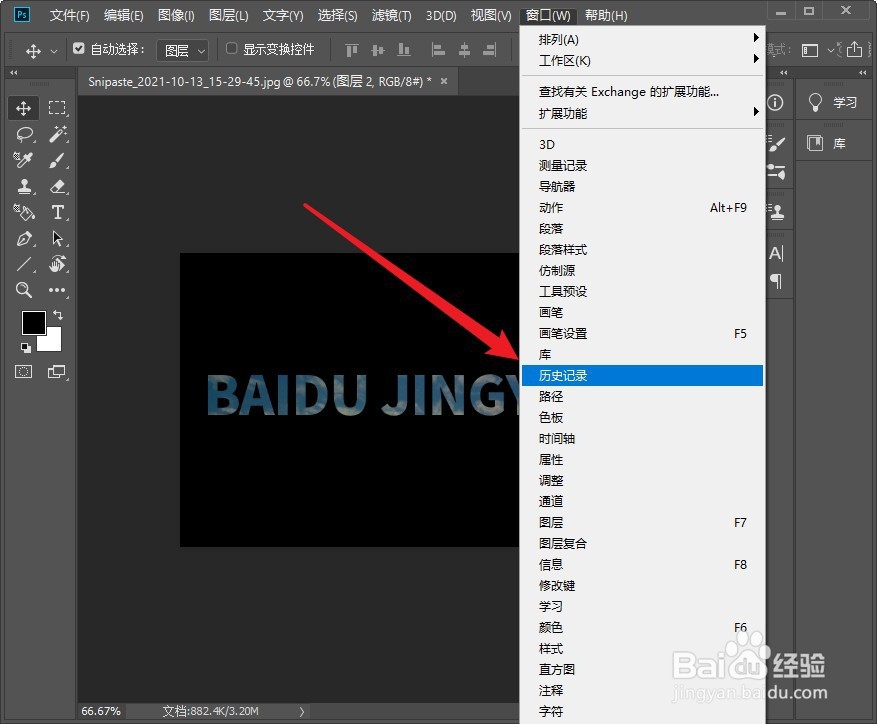Align top edges icon in options bar

pyautogui.click(x=352, y=51)
